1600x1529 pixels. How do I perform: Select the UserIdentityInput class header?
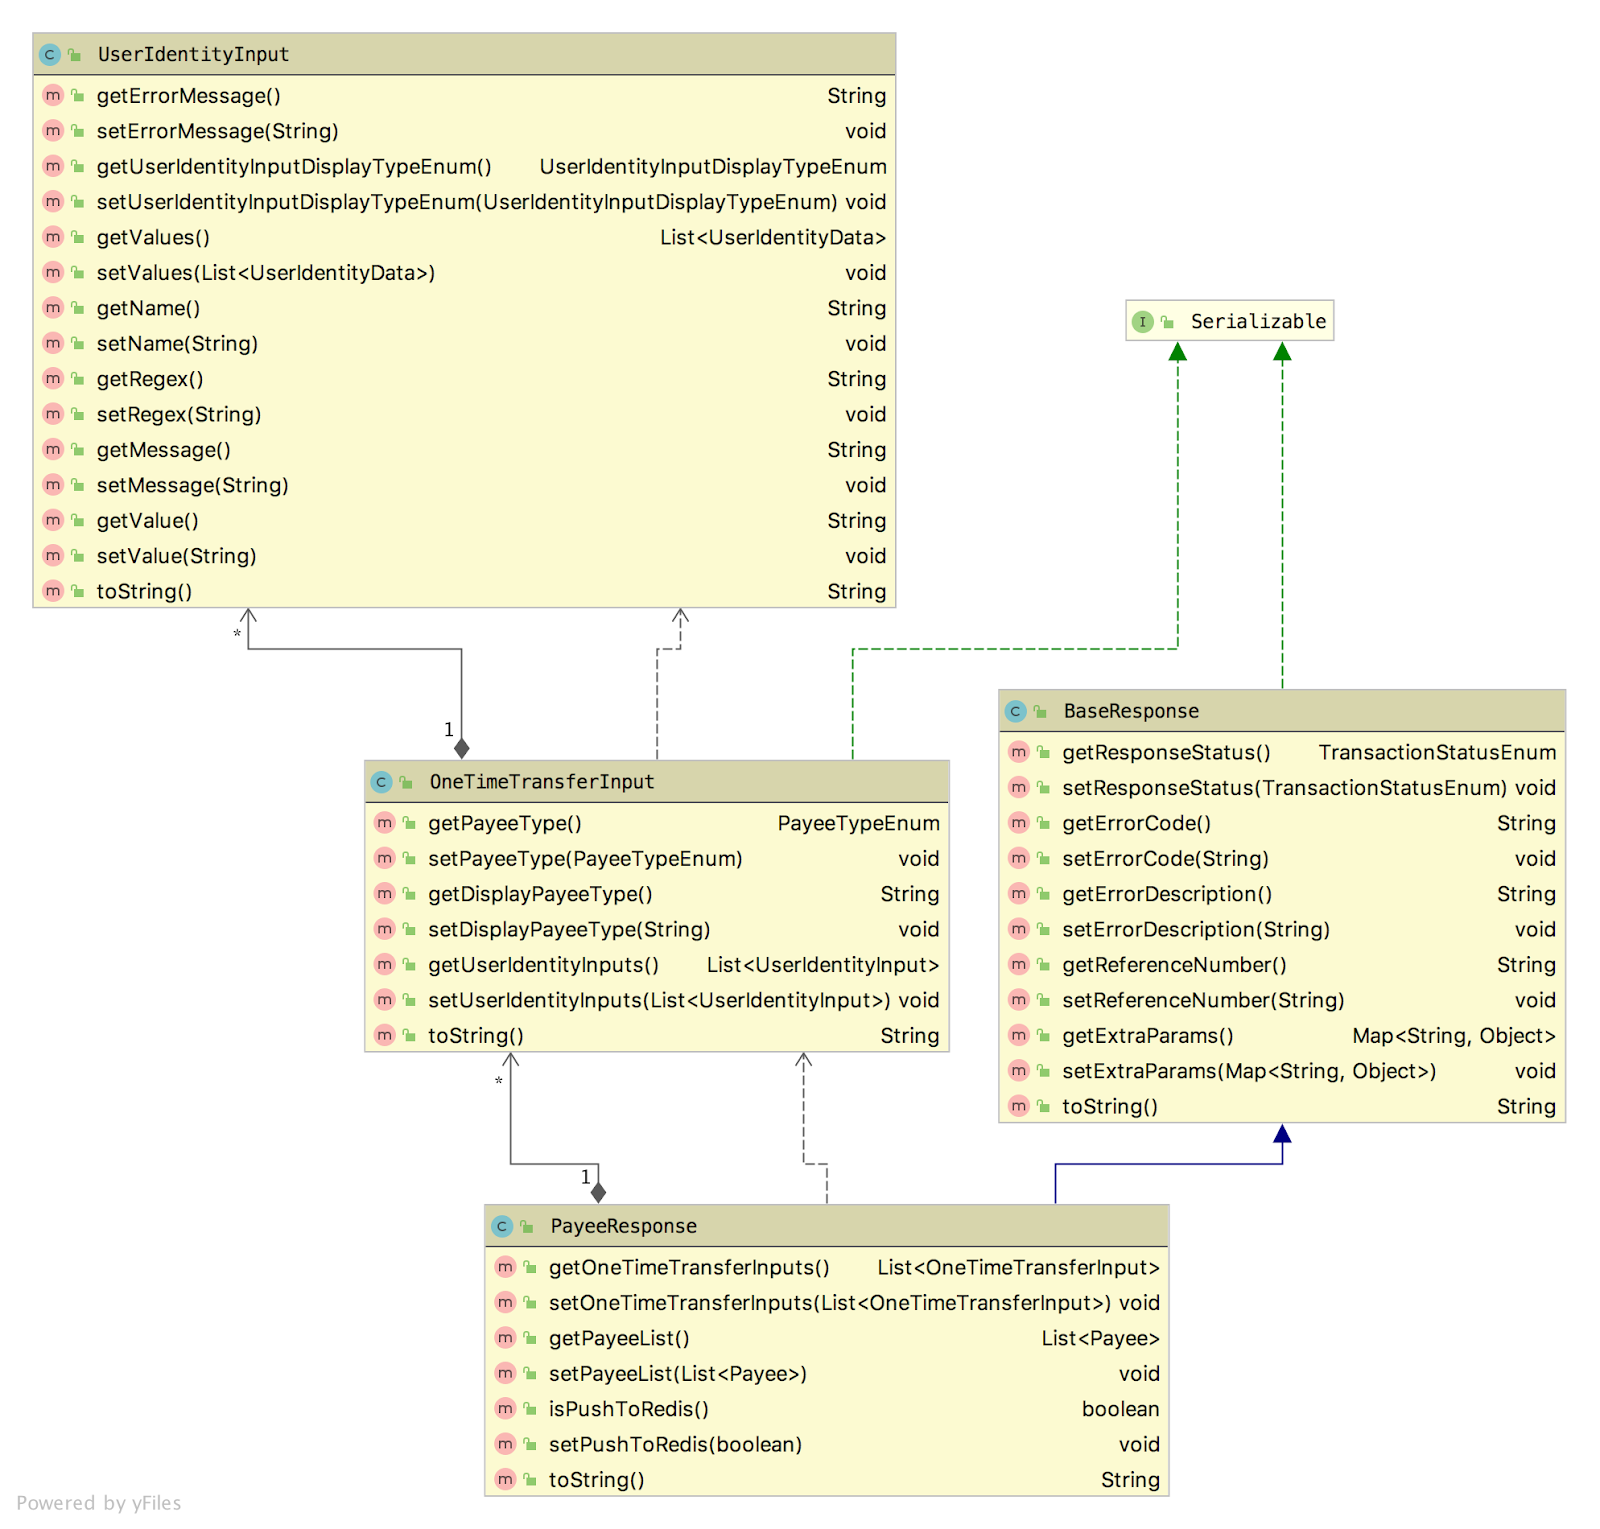(x=464, y=55)
